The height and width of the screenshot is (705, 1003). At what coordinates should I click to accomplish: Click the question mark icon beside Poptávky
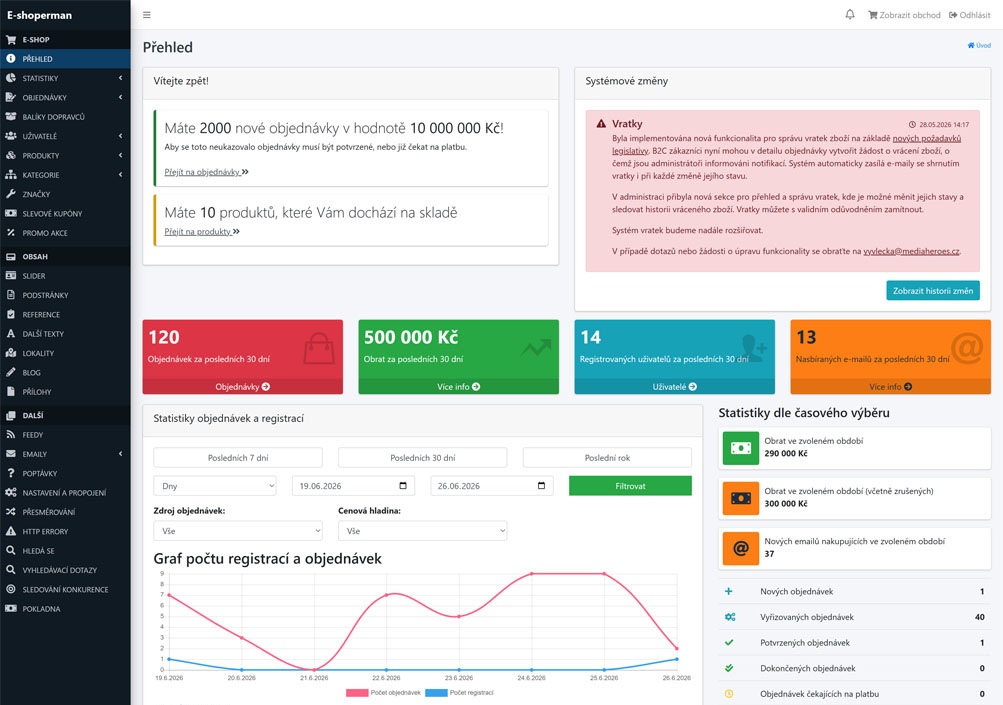coord(11,473)
